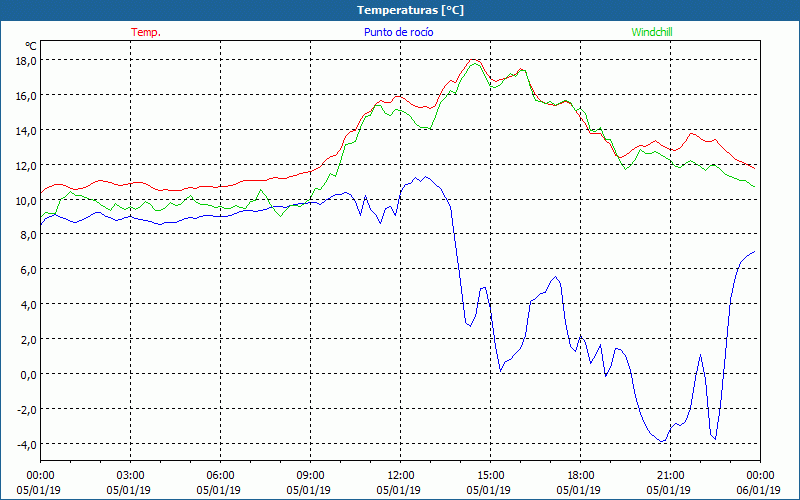Click the negative '-2,0' y-axis value
This screenshot has width=800, height=500.
click(27, 409)
